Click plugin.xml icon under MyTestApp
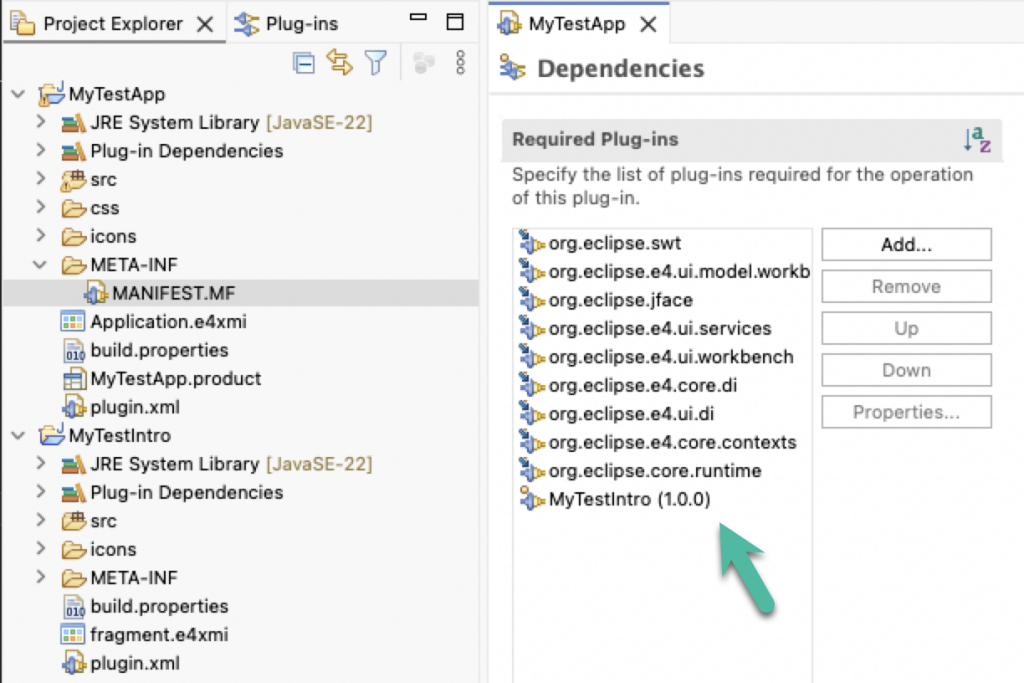Image resolution: width=1024 pixels, height=683 pixels. tap(74, 407)
